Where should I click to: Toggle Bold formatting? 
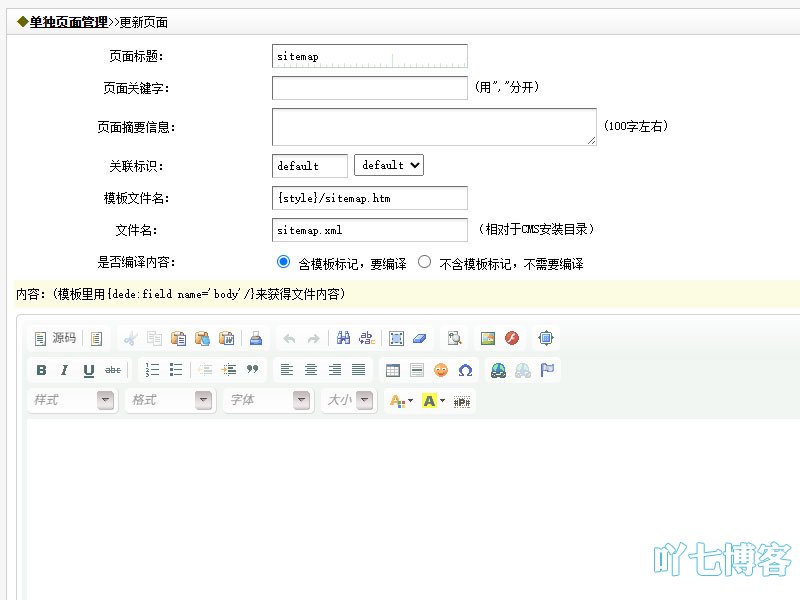pos(41,370)
